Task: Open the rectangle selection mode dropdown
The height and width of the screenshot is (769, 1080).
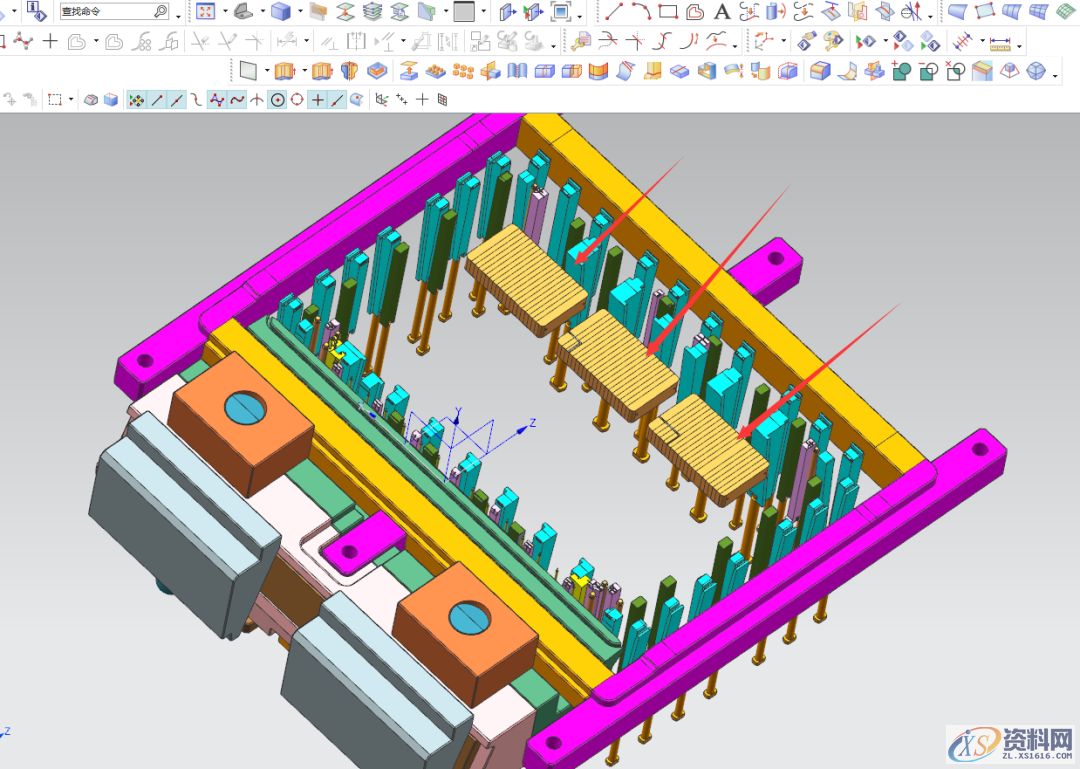Action: 70,100
